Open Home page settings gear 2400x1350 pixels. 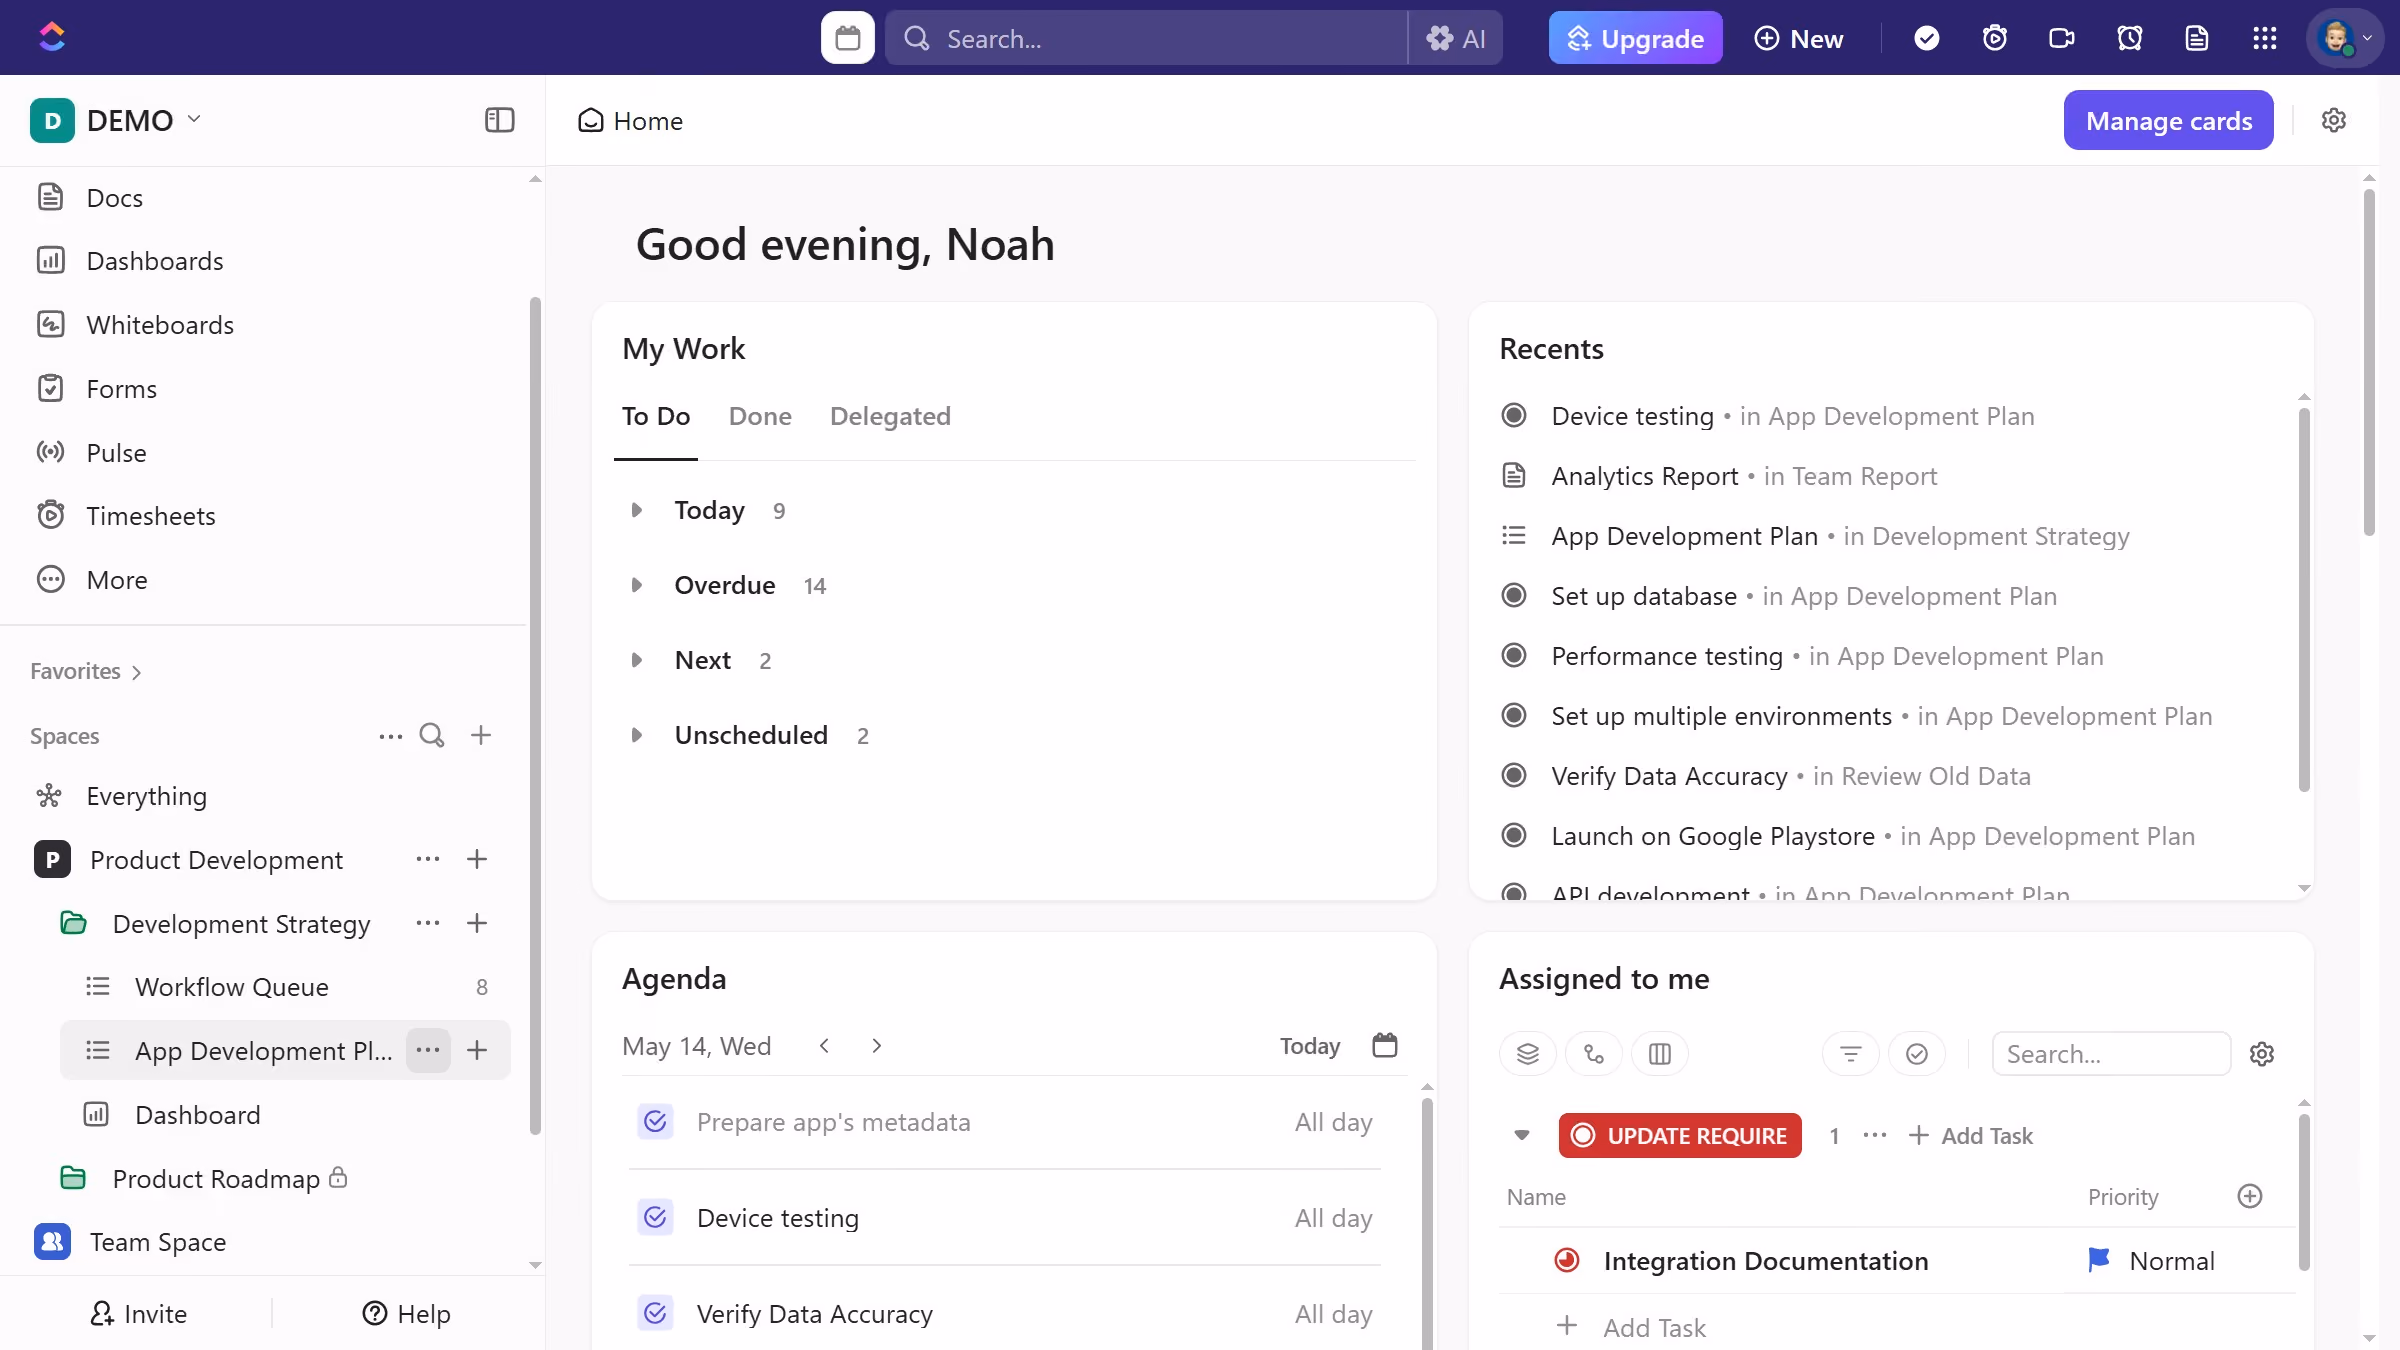2333,120
